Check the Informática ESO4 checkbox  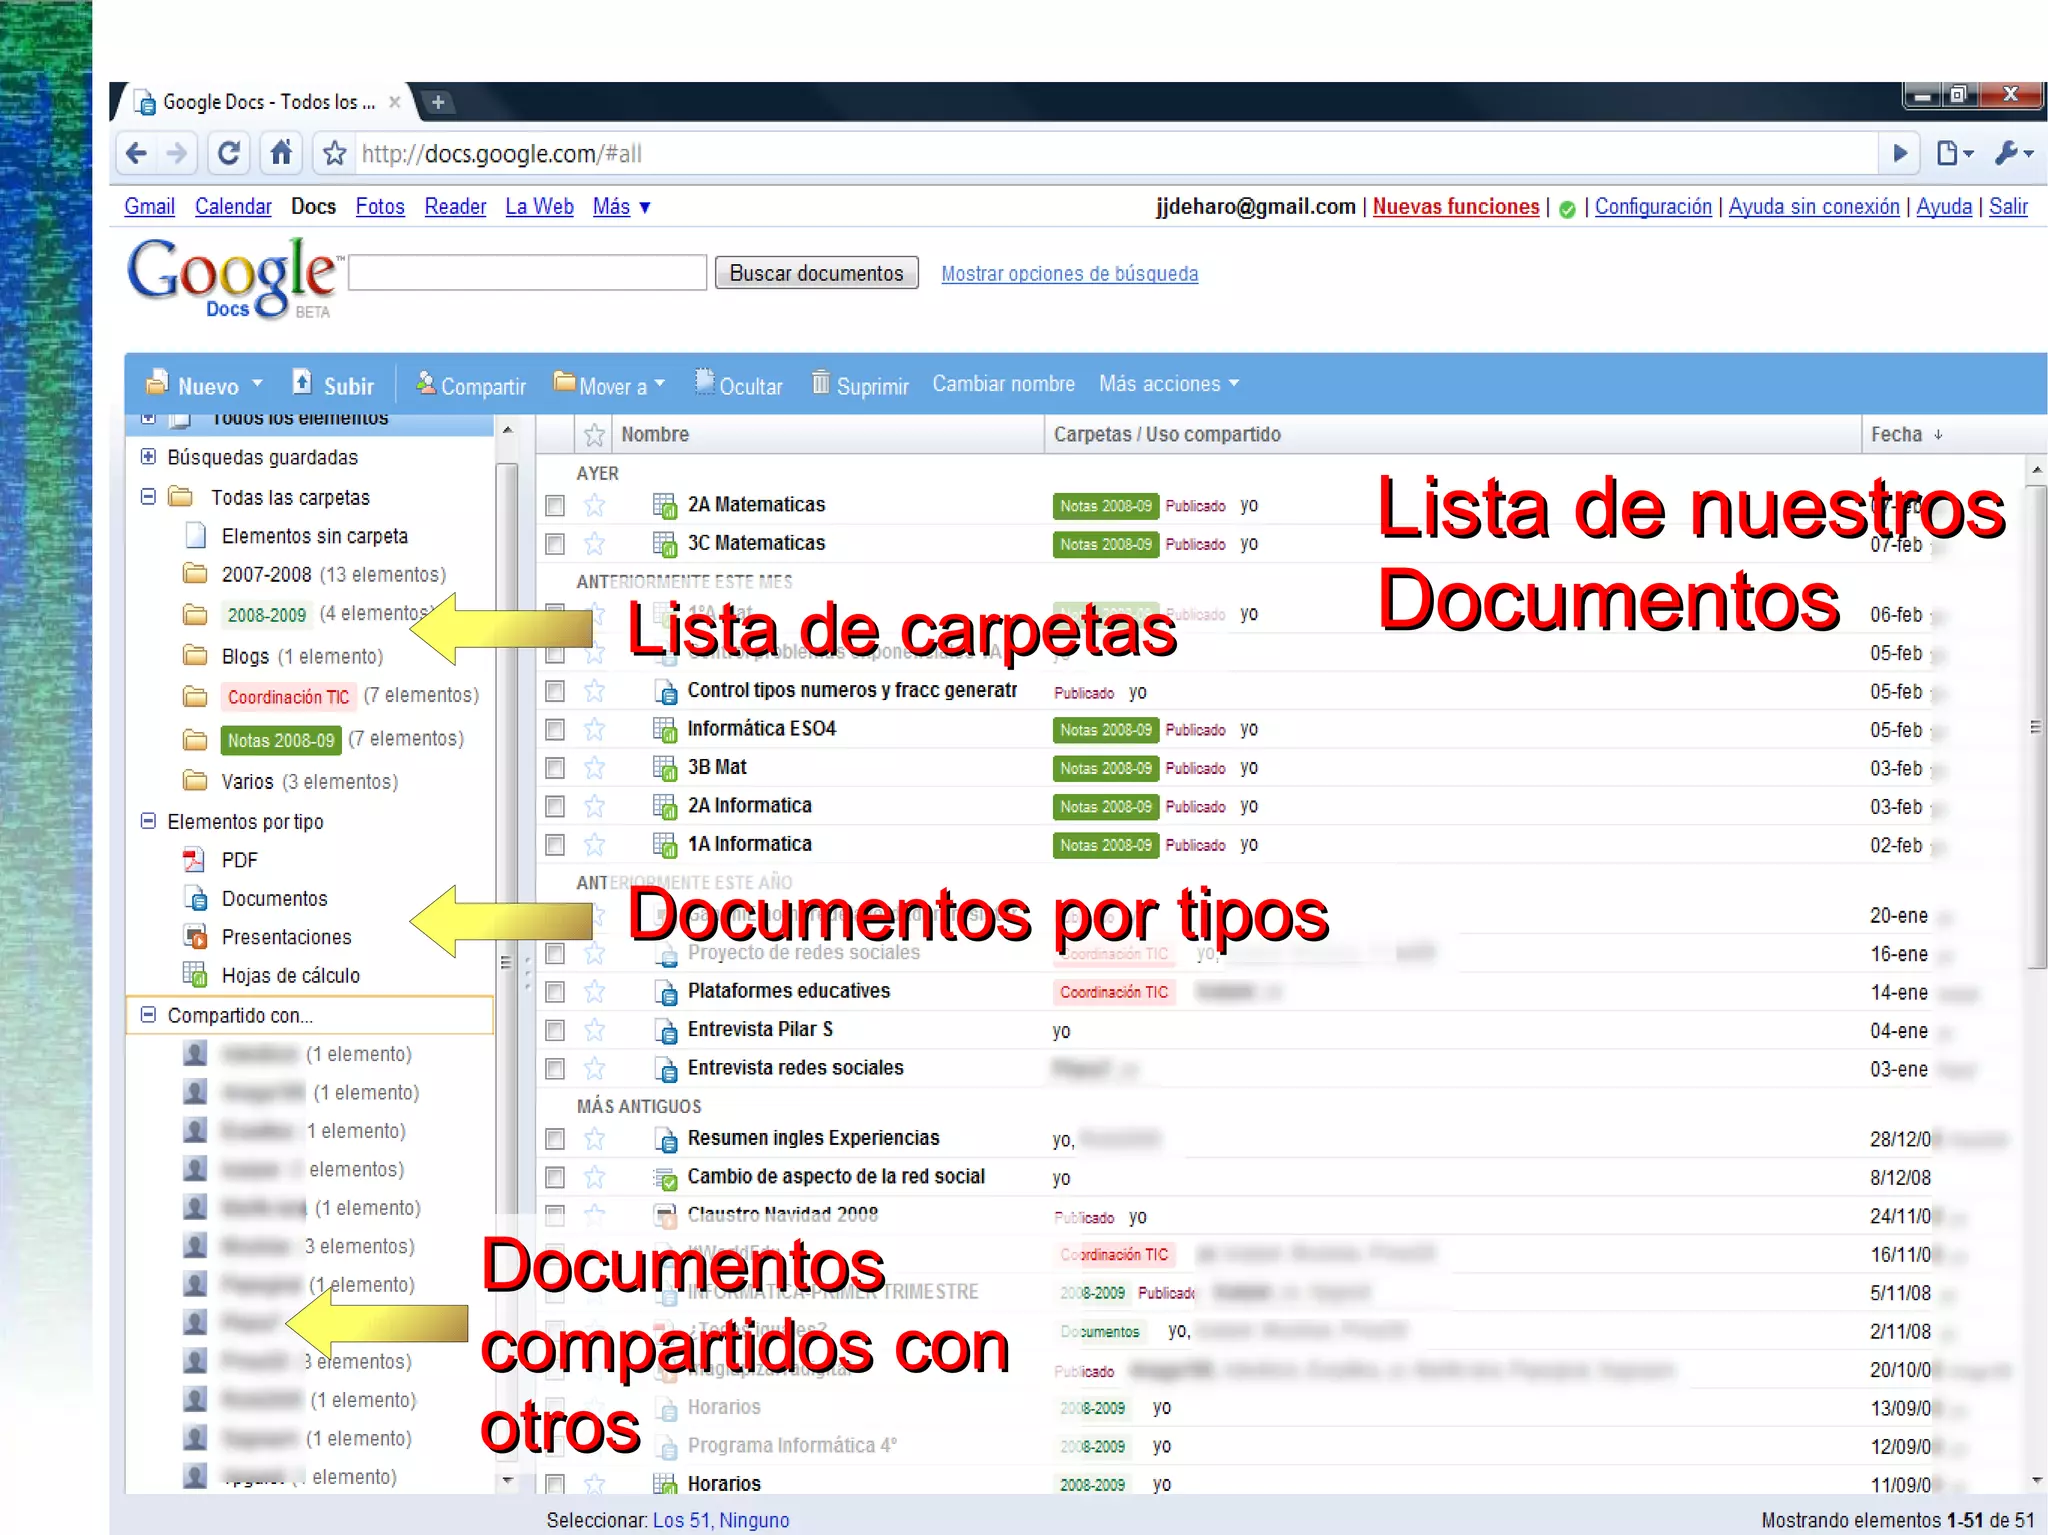point(555,730)
